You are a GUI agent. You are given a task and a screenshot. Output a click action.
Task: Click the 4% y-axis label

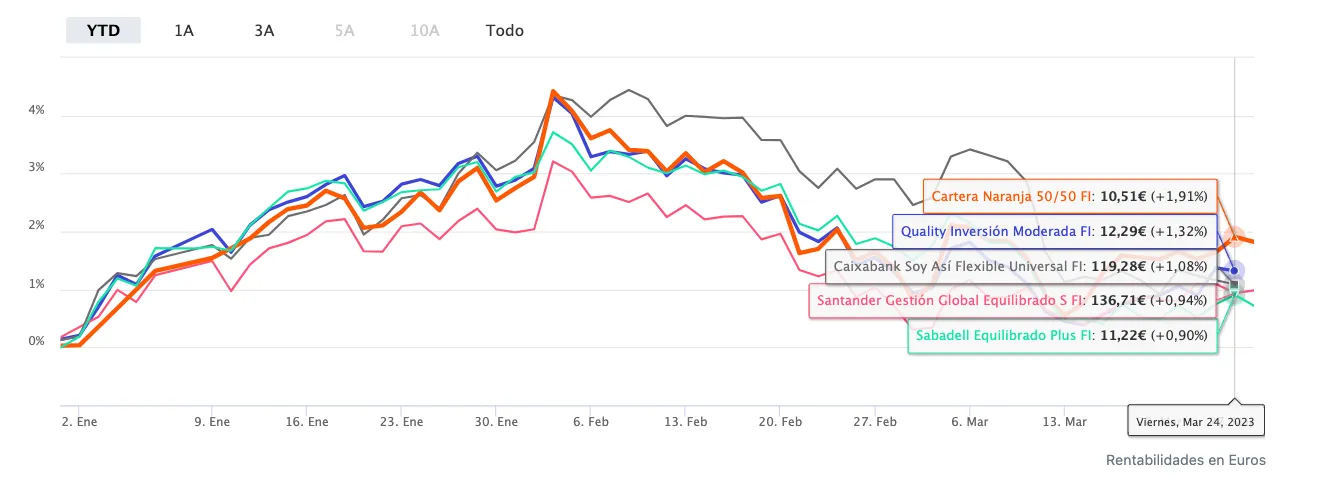click(x=36, y=110)
